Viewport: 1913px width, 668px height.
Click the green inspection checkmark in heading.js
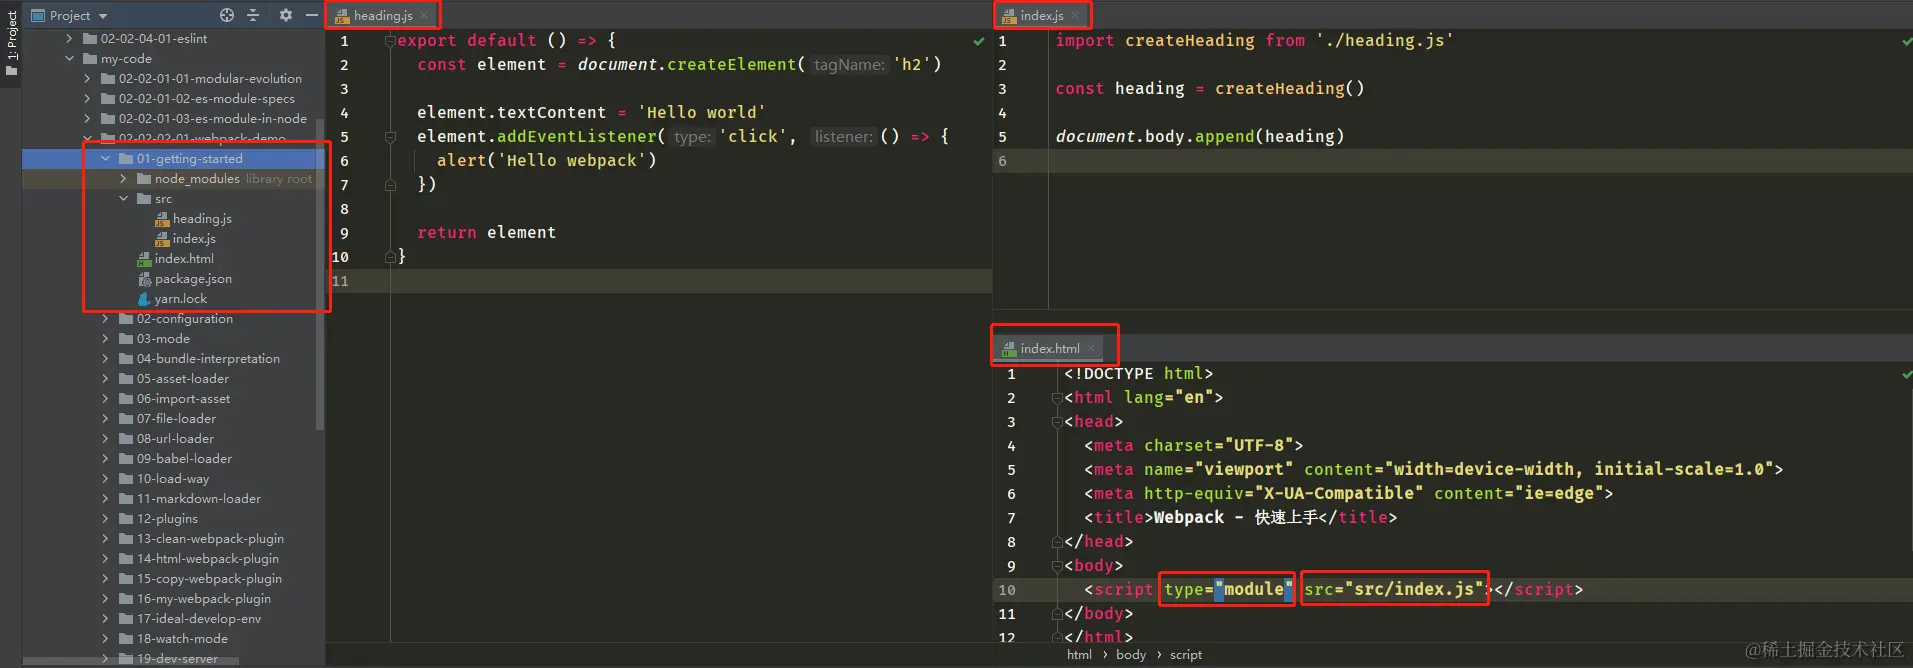(979, 41)
